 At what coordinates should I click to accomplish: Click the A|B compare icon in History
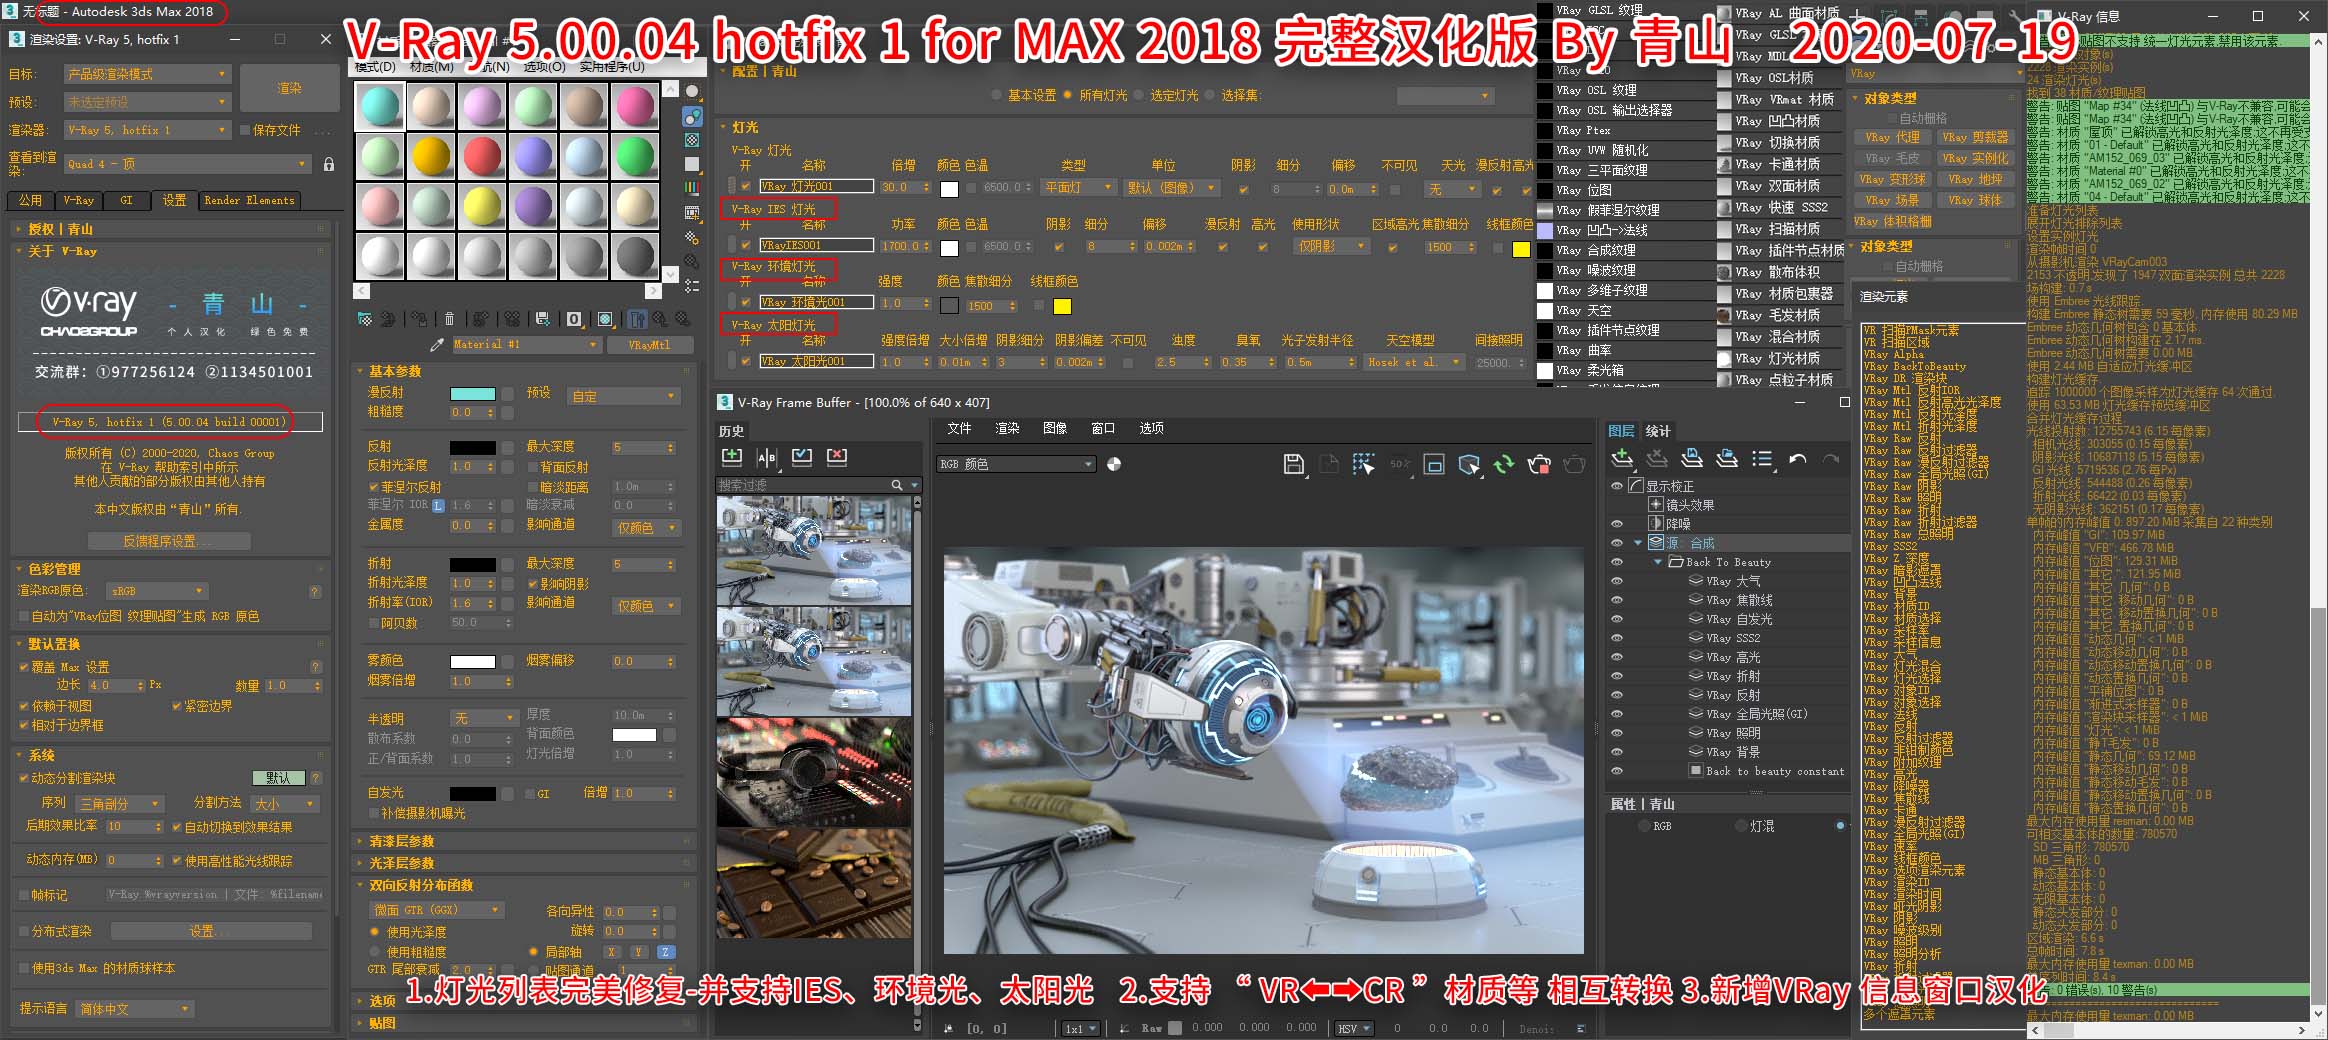tap(767, 457)
